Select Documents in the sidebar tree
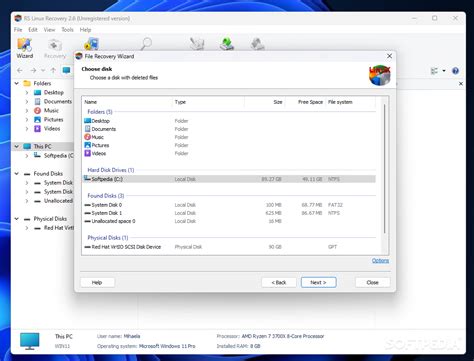Viewport: 474px width, 361px height. (58, 101)
